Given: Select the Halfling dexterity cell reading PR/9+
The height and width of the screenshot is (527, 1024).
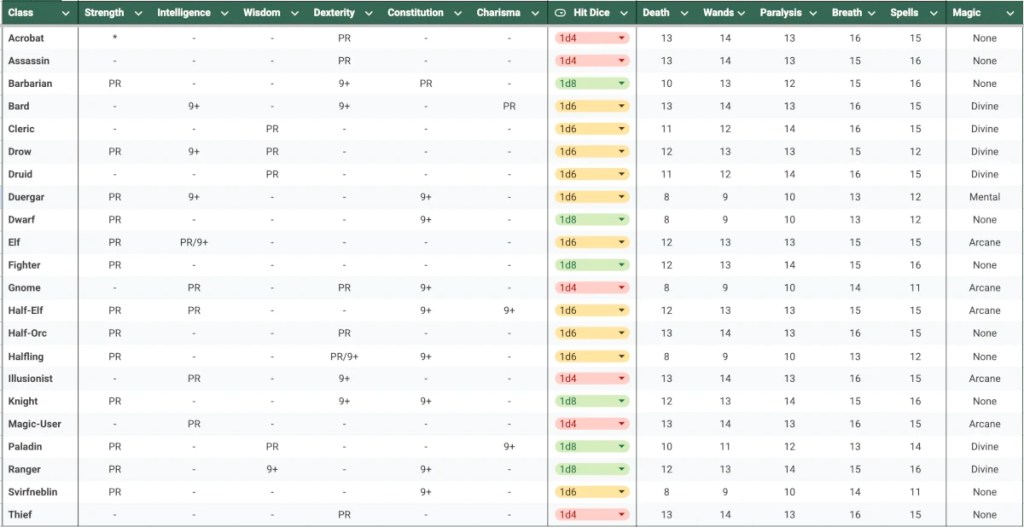Looking at the screenshot, I should coord(344,356).
